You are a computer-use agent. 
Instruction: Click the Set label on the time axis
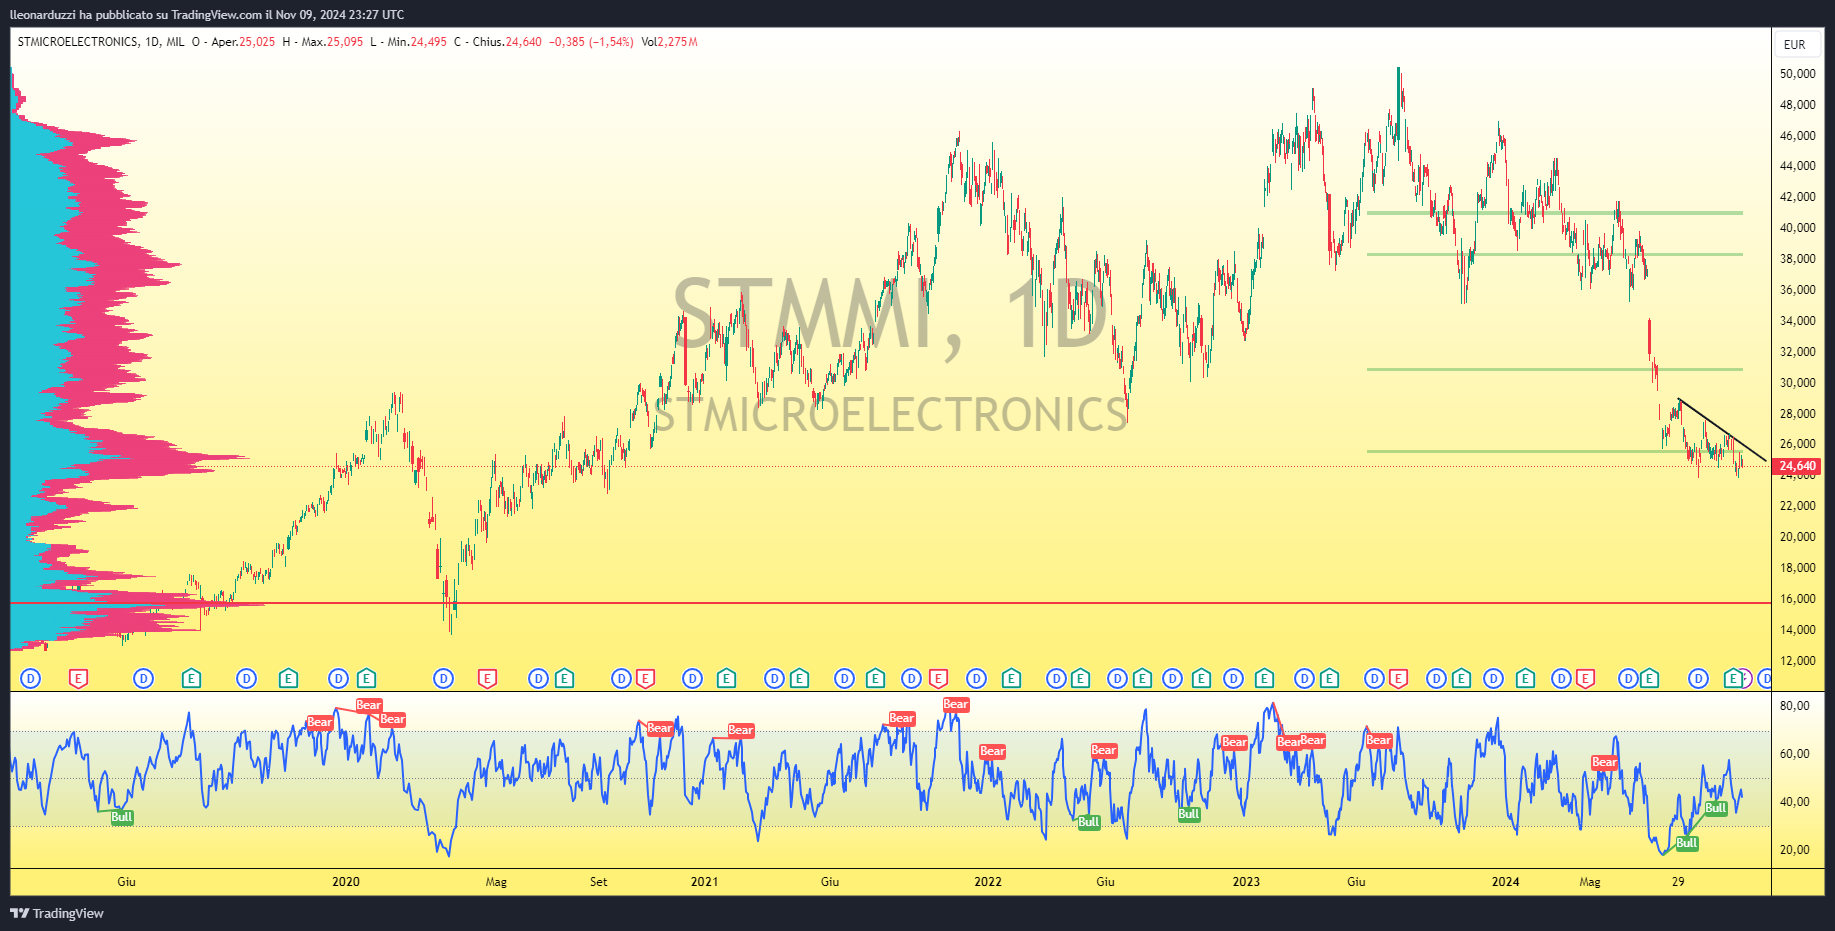click(598, 882)
